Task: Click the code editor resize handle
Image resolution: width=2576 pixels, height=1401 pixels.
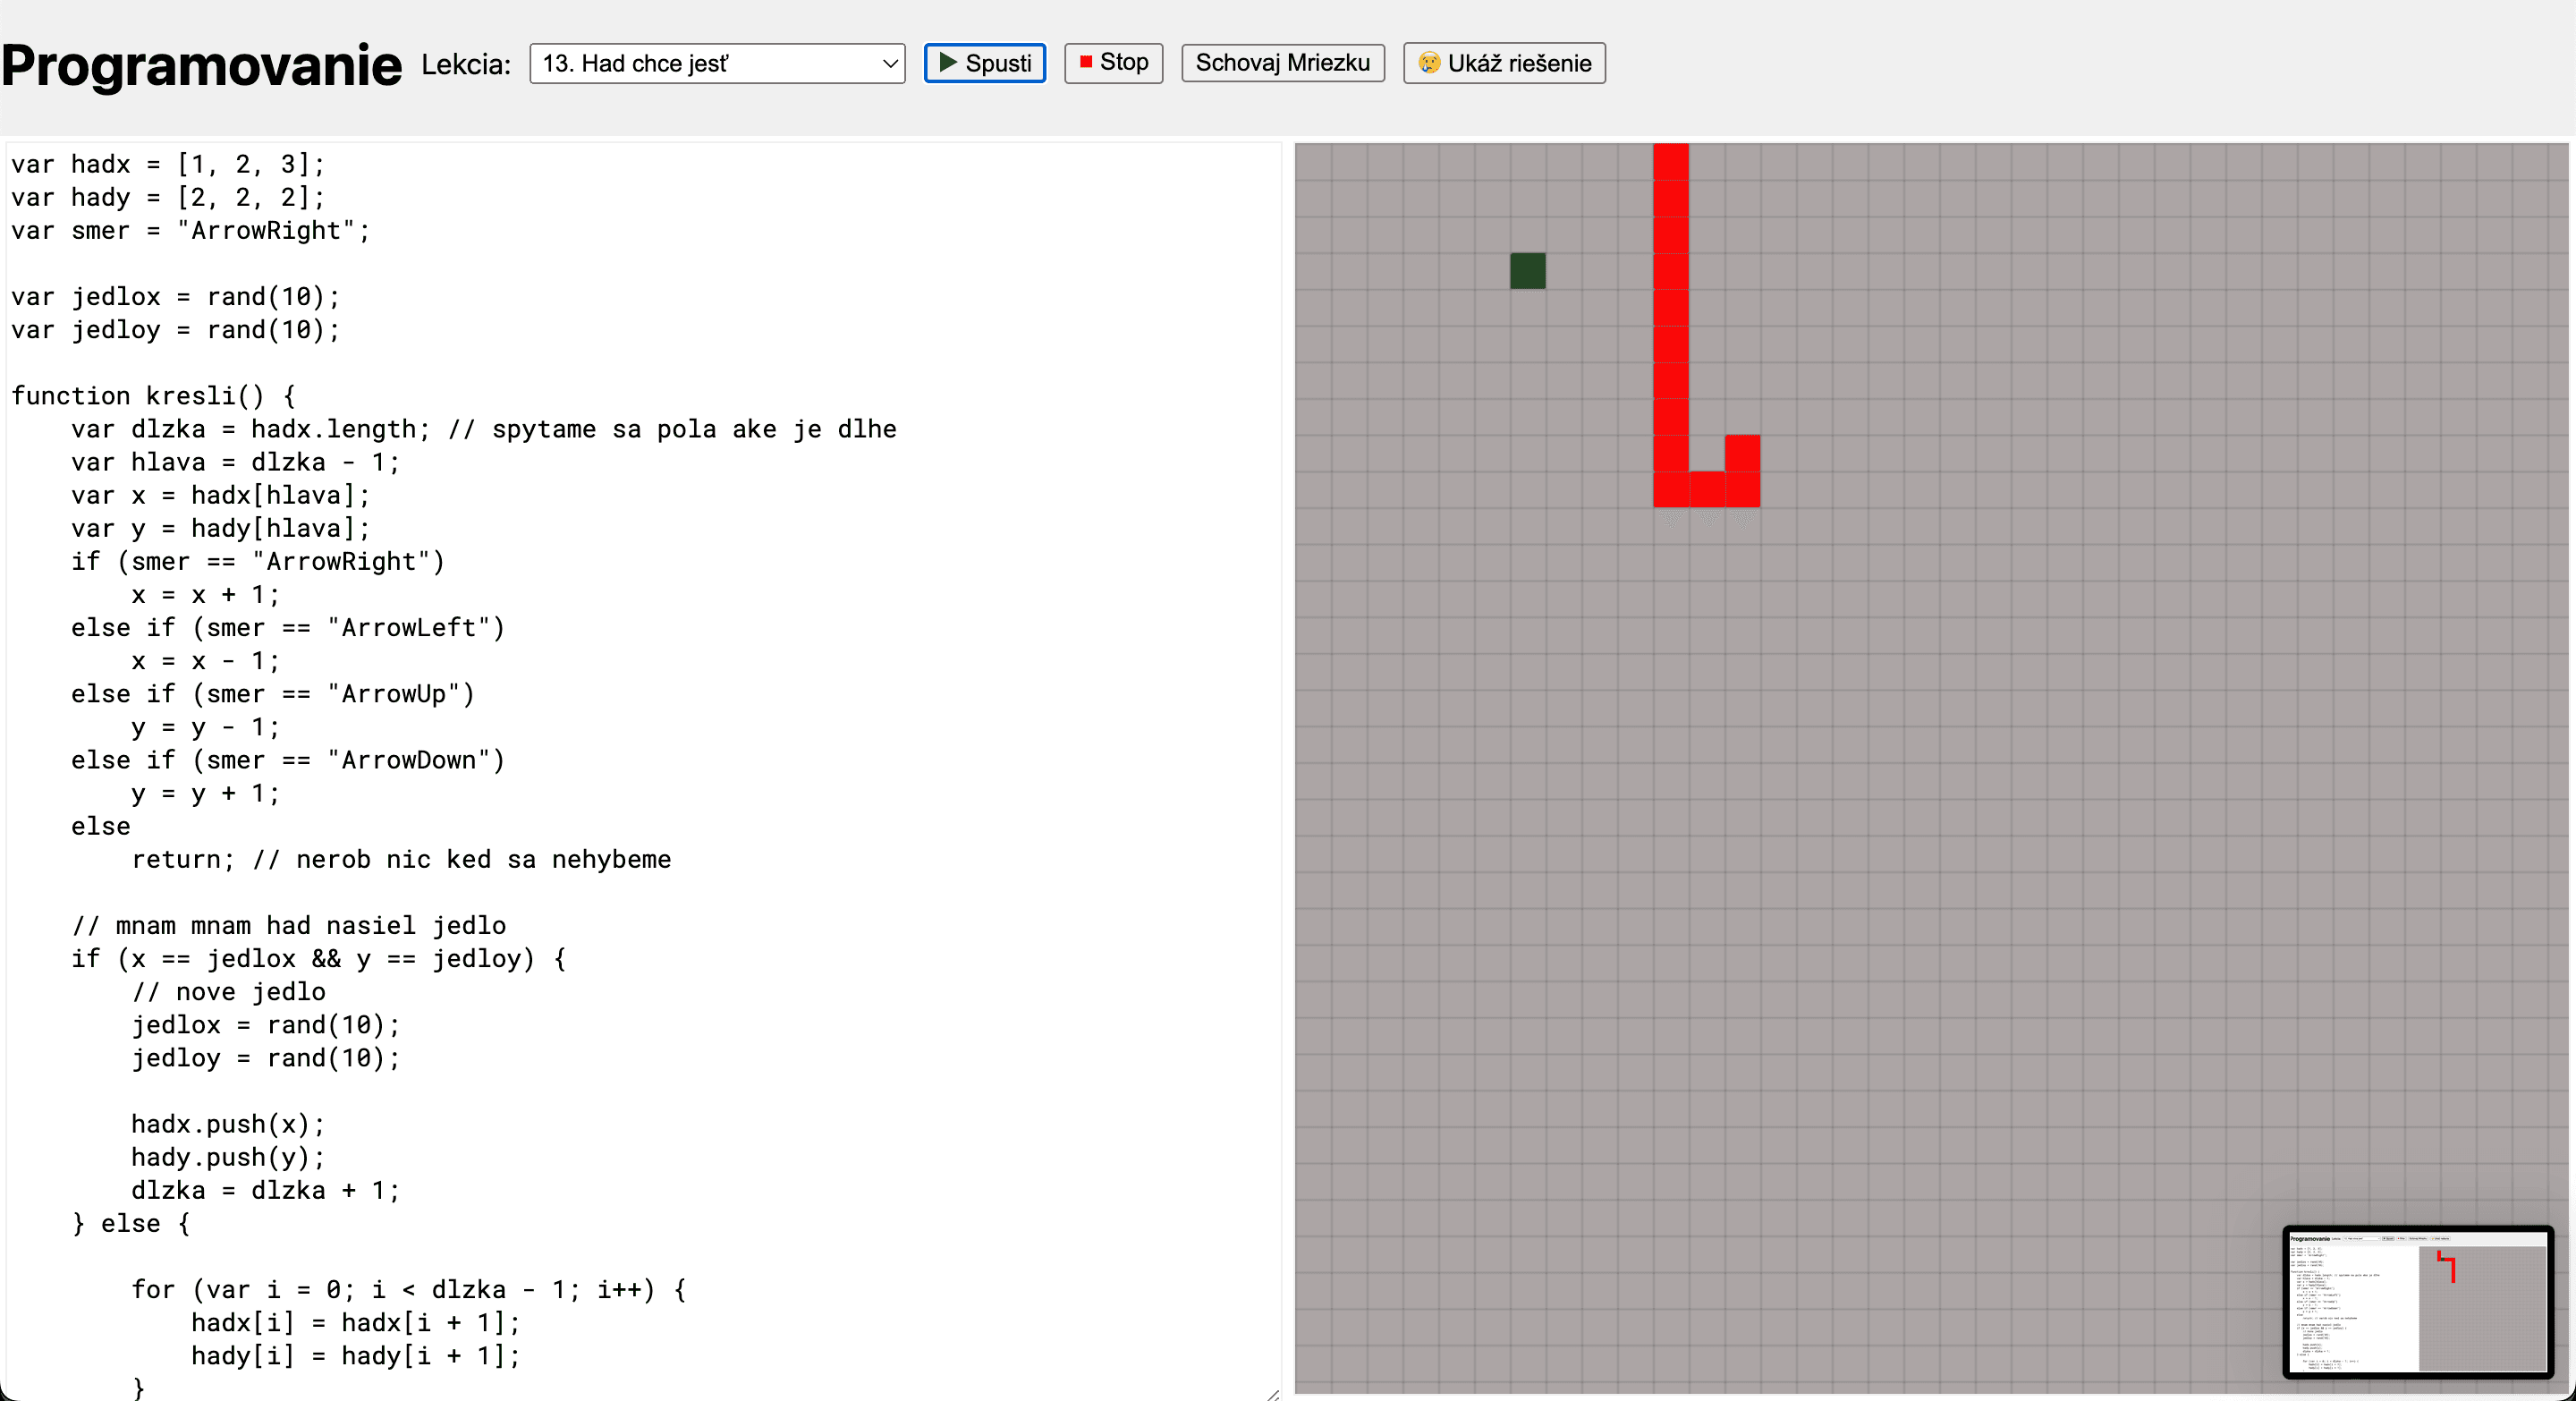Action: [x=1272, y=1393]
